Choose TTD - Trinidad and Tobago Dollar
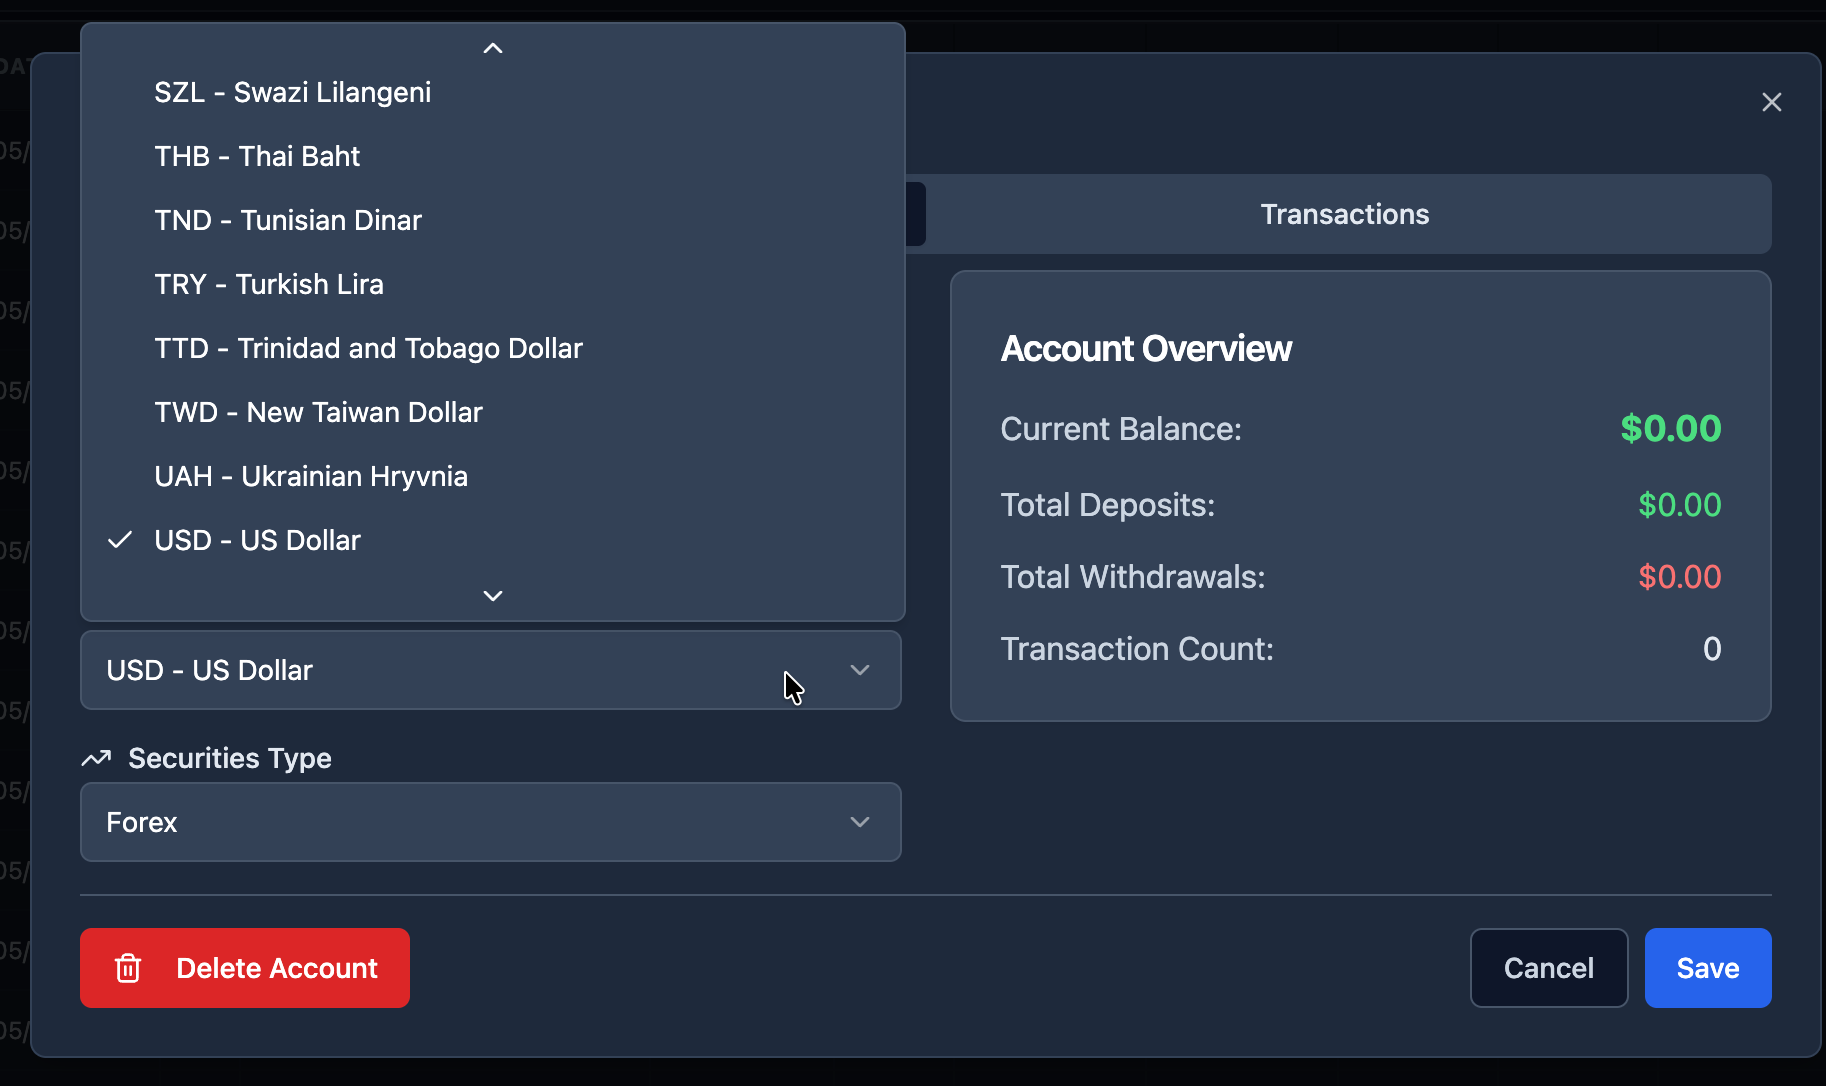The width and height of the screenshot is (1826, 1086). coord(493,348)
